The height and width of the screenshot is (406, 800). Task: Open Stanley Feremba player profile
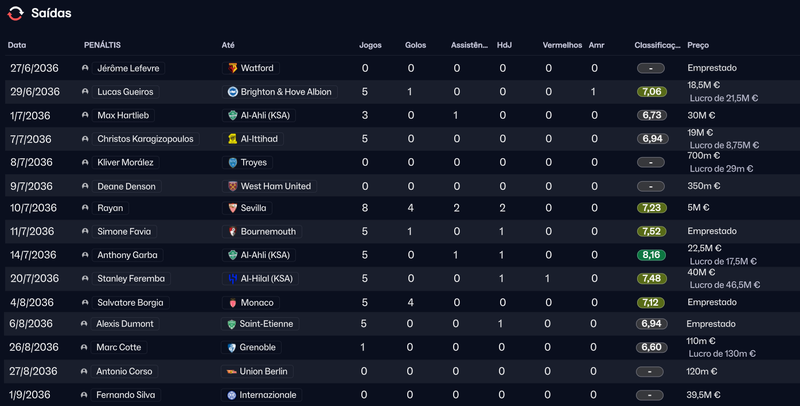tap(131, 278)
